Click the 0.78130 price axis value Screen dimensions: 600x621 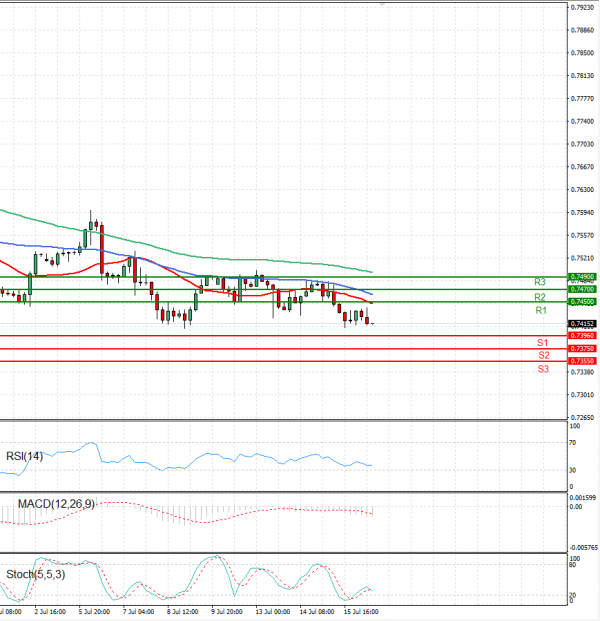coord(583,76)
